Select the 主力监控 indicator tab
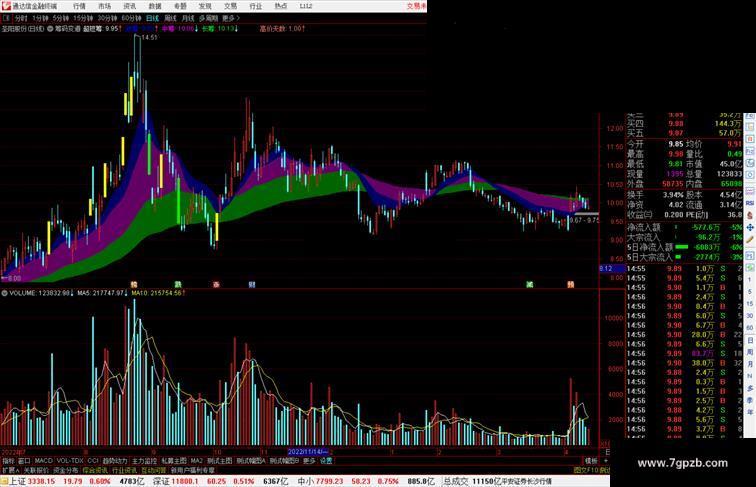The image size is (756, 487). click(144, 461)
